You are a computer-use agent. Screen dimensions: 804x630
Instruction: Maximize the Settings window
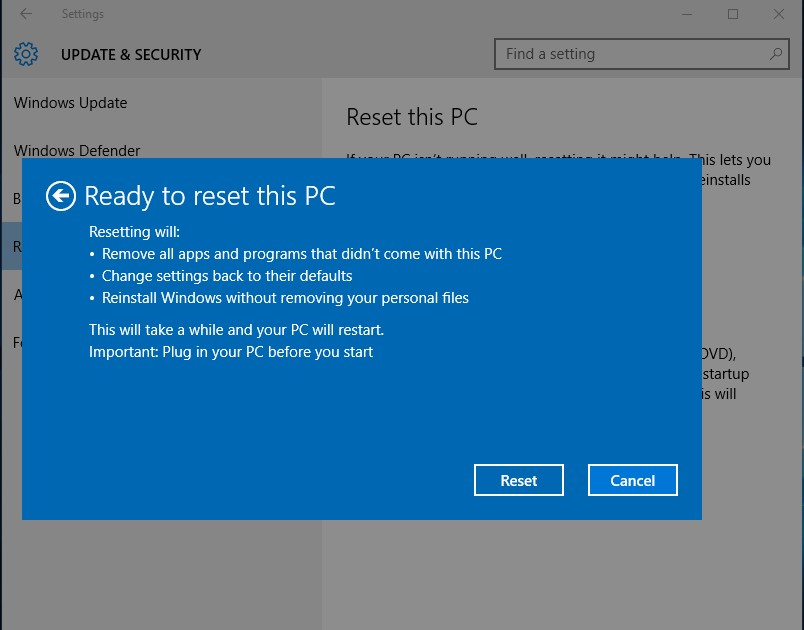733,14
